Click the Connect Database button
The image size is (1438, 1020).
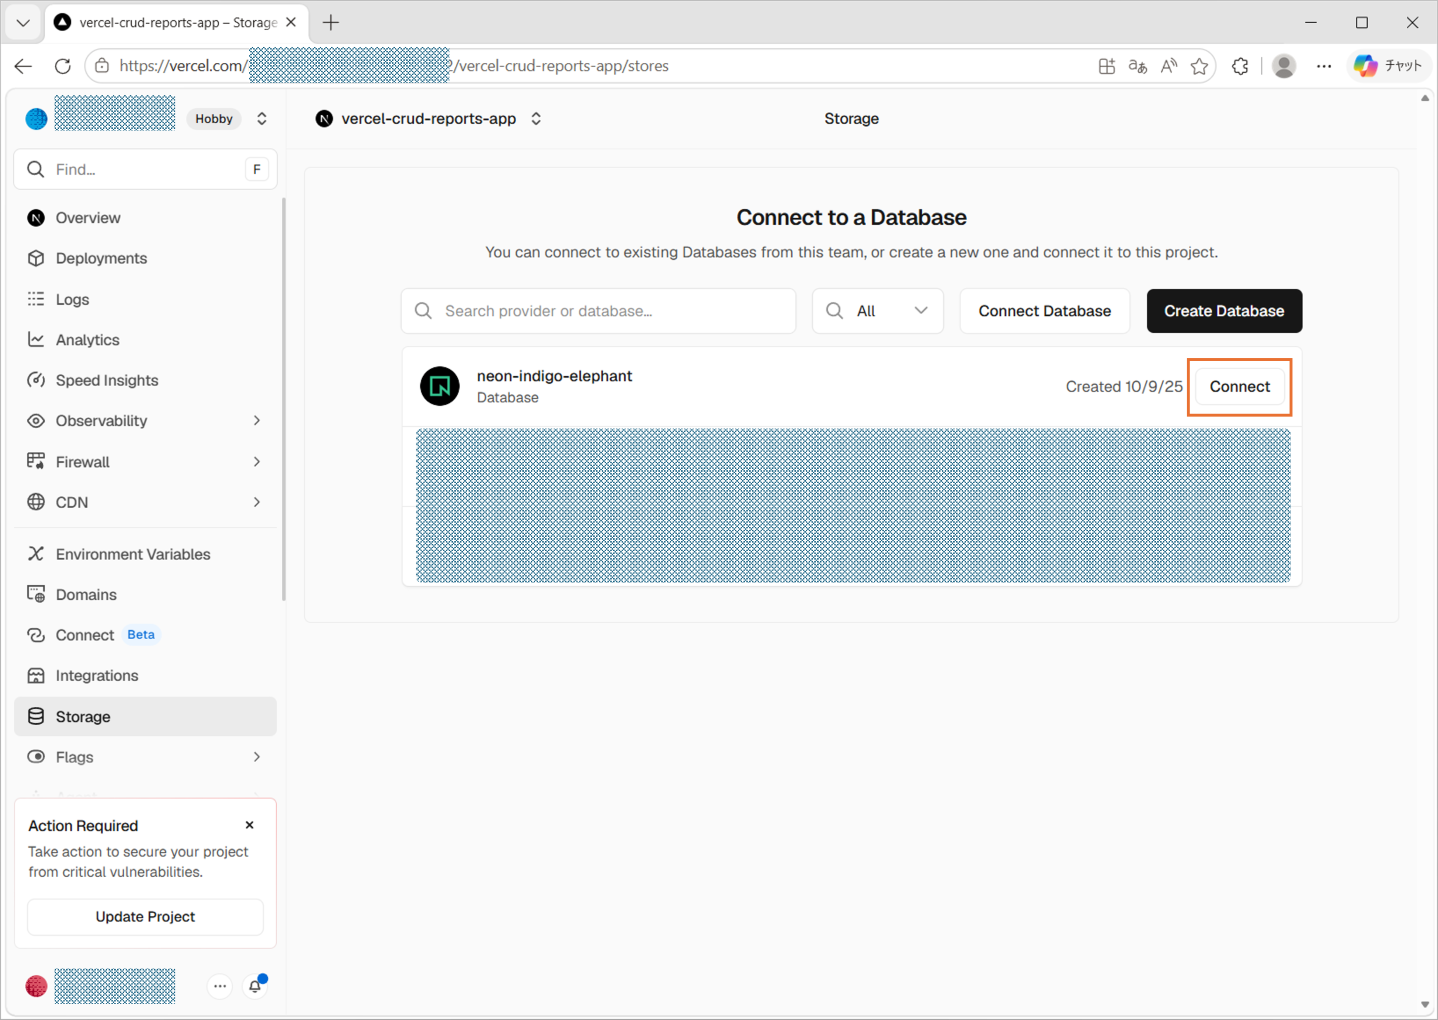point(1045,311)
